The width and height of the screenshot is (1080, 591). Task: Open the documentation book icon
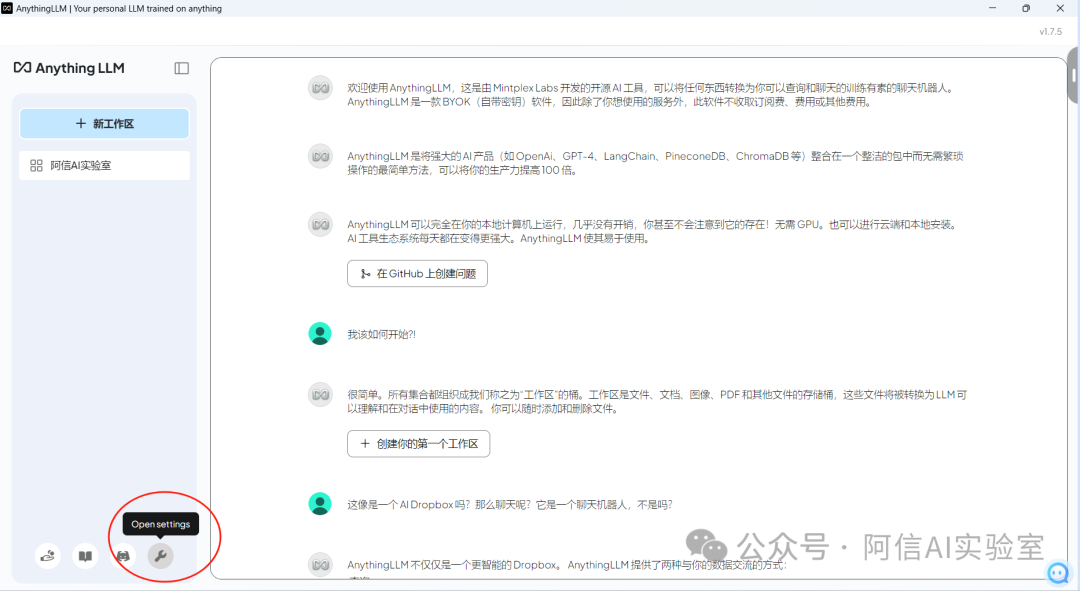[x=85, y=556]
